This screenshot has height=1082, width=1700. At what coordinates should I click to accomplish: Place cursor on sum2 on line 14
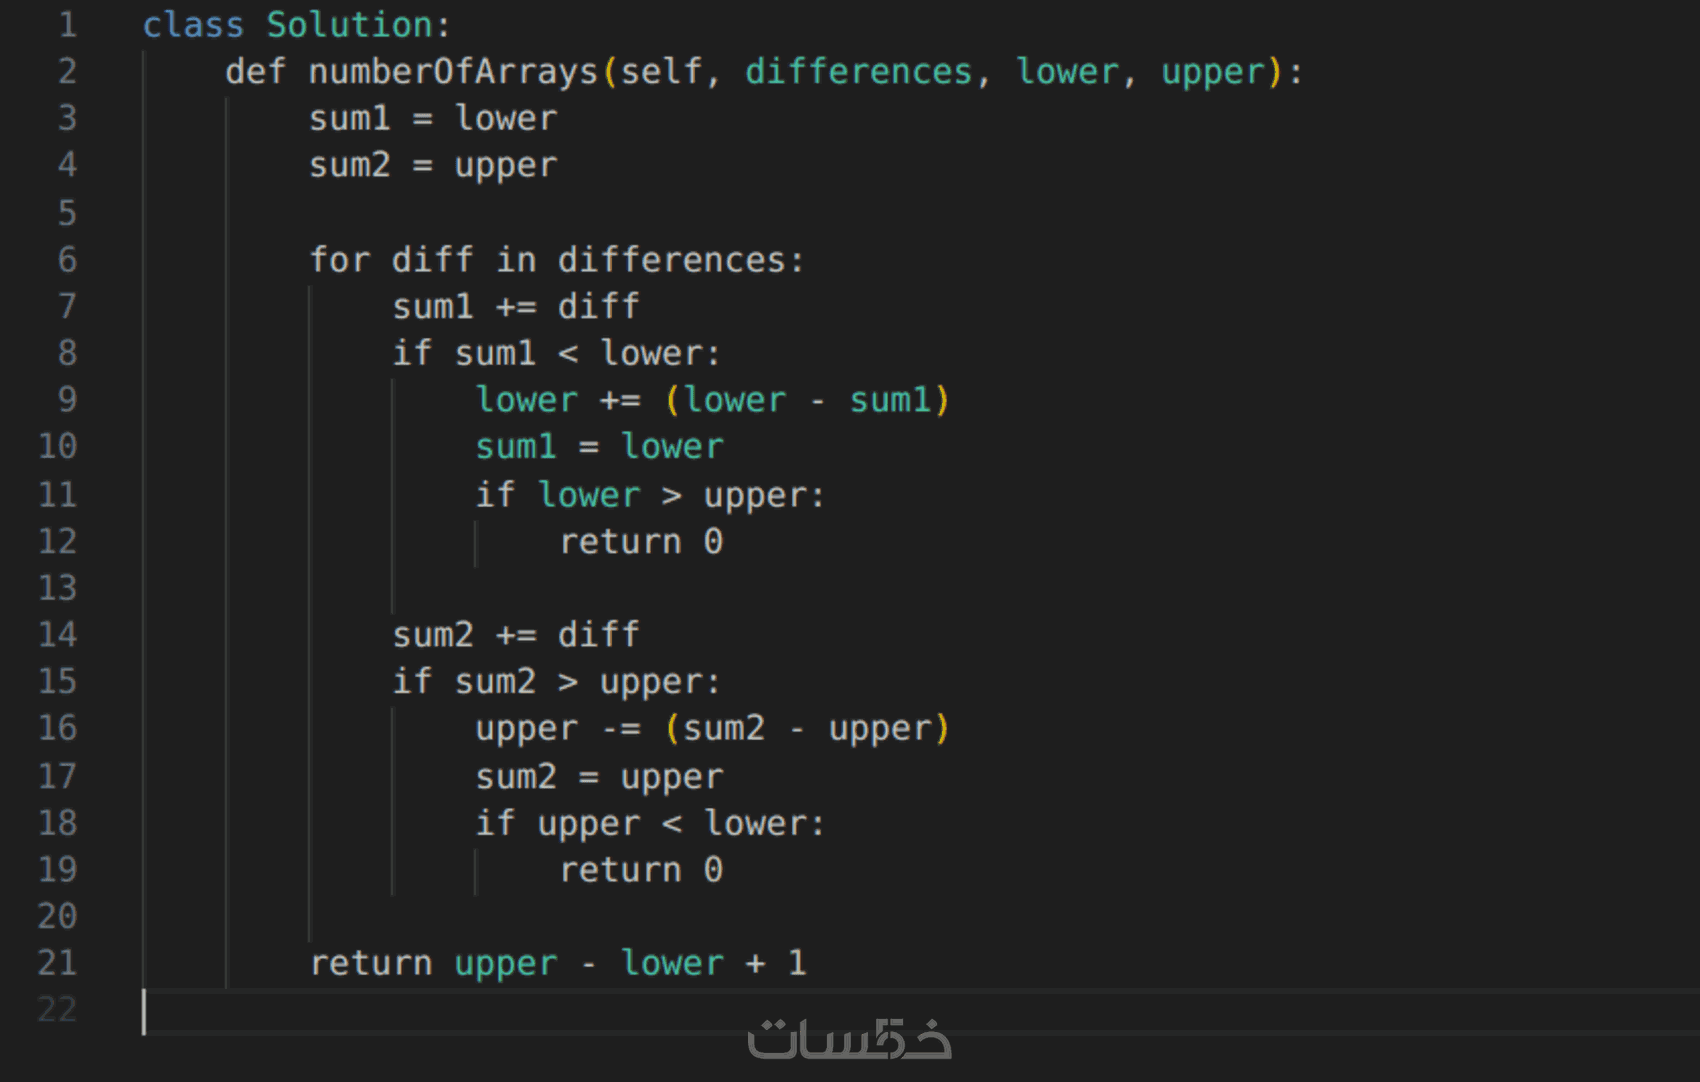[x=432, y=635]
